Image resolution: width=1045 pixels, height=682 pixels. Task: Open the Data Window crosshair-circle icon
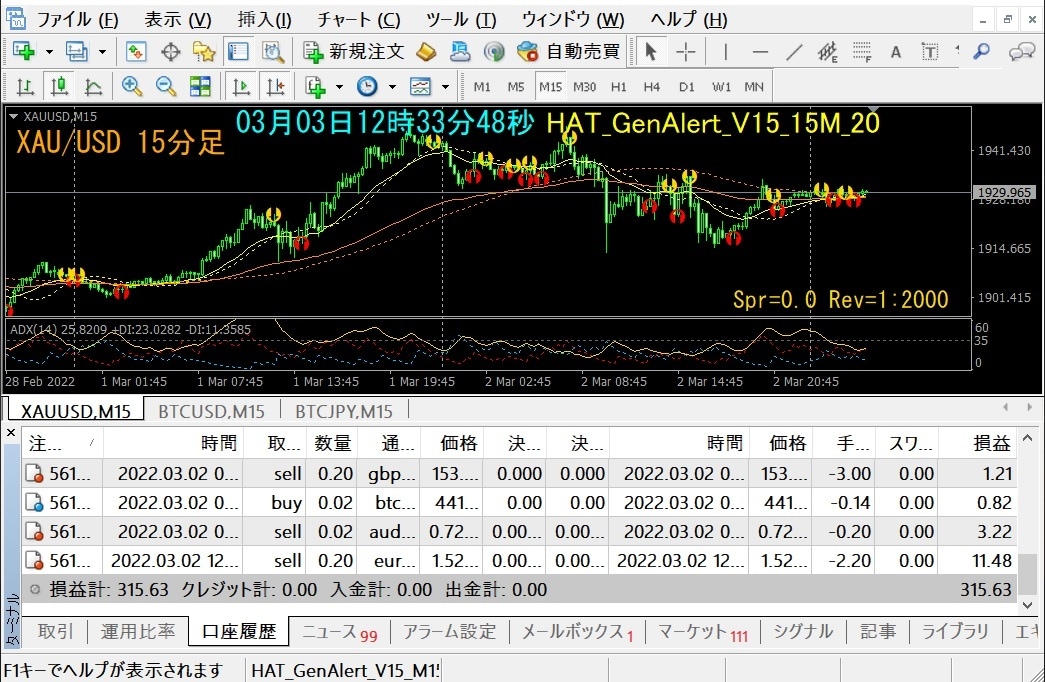tap(171, 51)
